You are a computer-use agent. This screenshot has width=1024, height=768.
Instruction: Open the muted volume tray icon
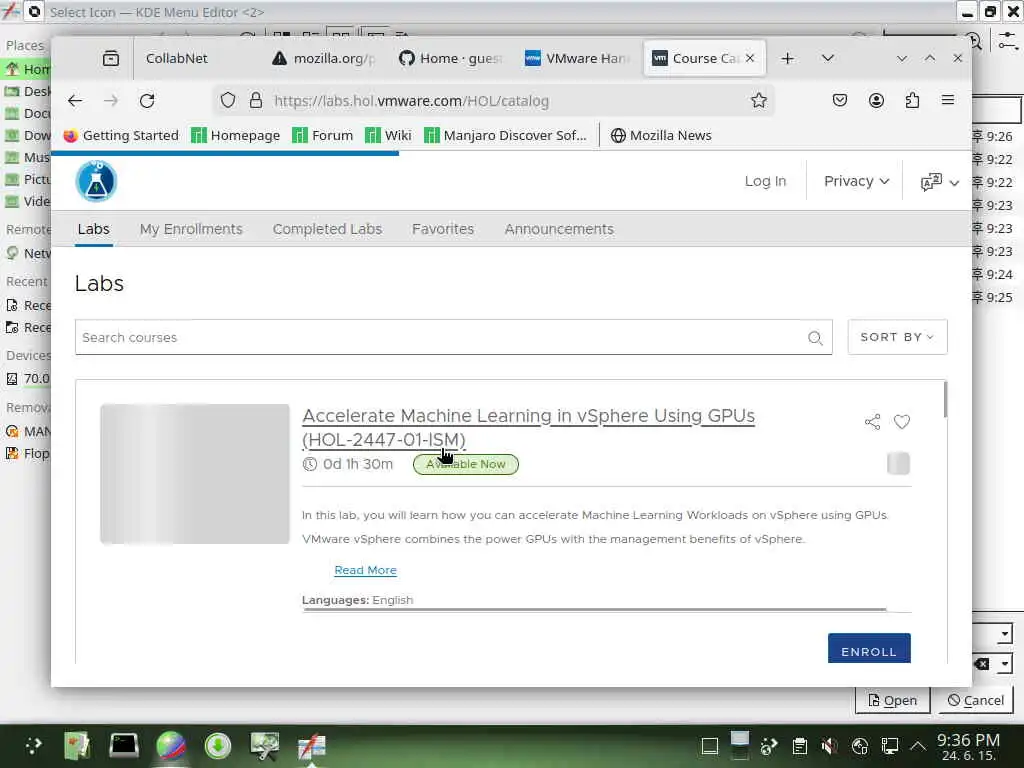[x=829, y=746]
